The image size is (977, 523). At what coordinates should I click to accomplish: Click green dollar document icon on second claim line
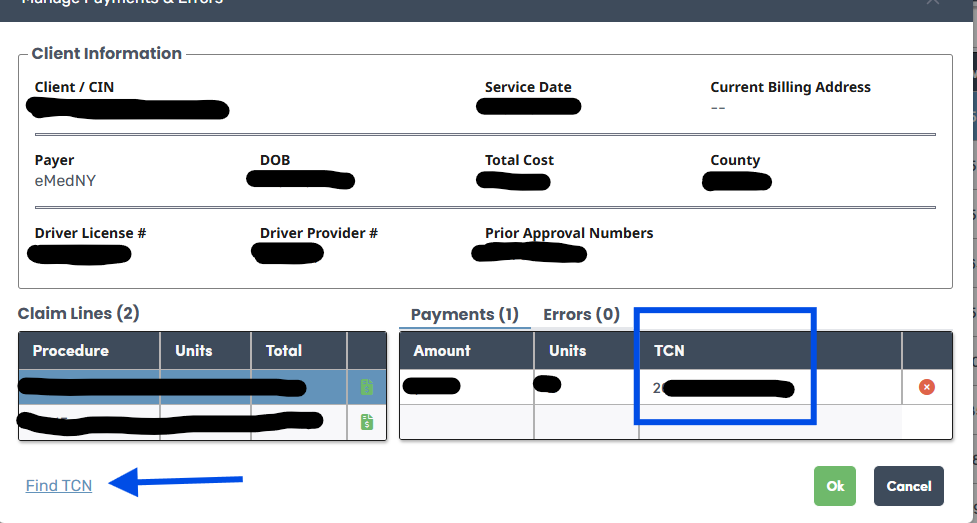click(x=366, y=422)
